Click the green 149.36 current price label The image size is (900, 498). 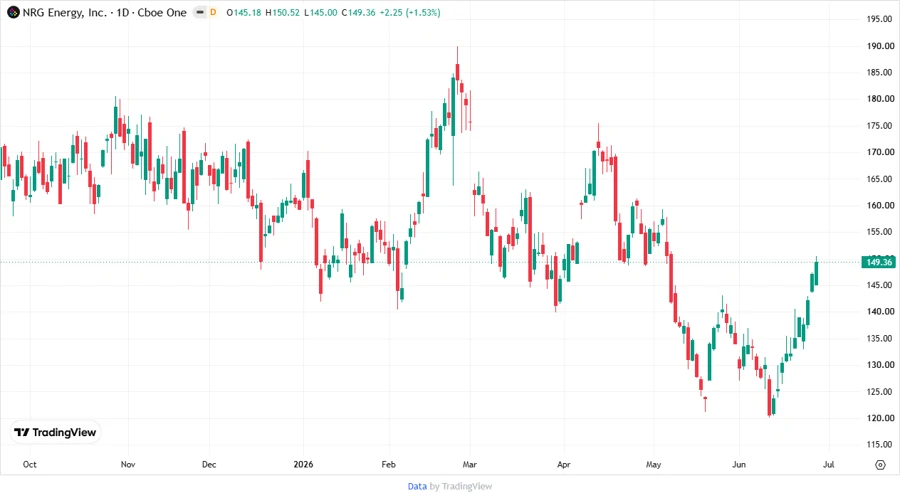click(x=878, y=262)
